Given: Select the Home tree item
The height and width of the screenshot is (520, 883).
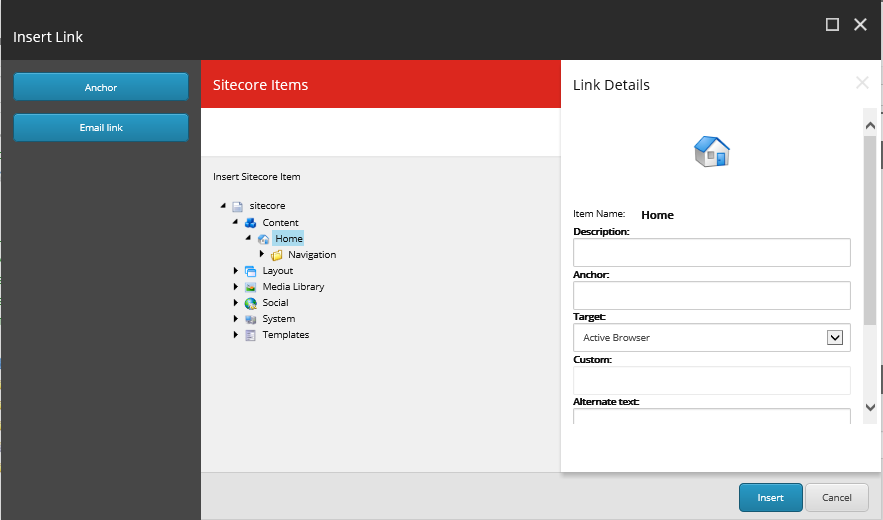Looking at the screenshot, I should tap(288, 238).
